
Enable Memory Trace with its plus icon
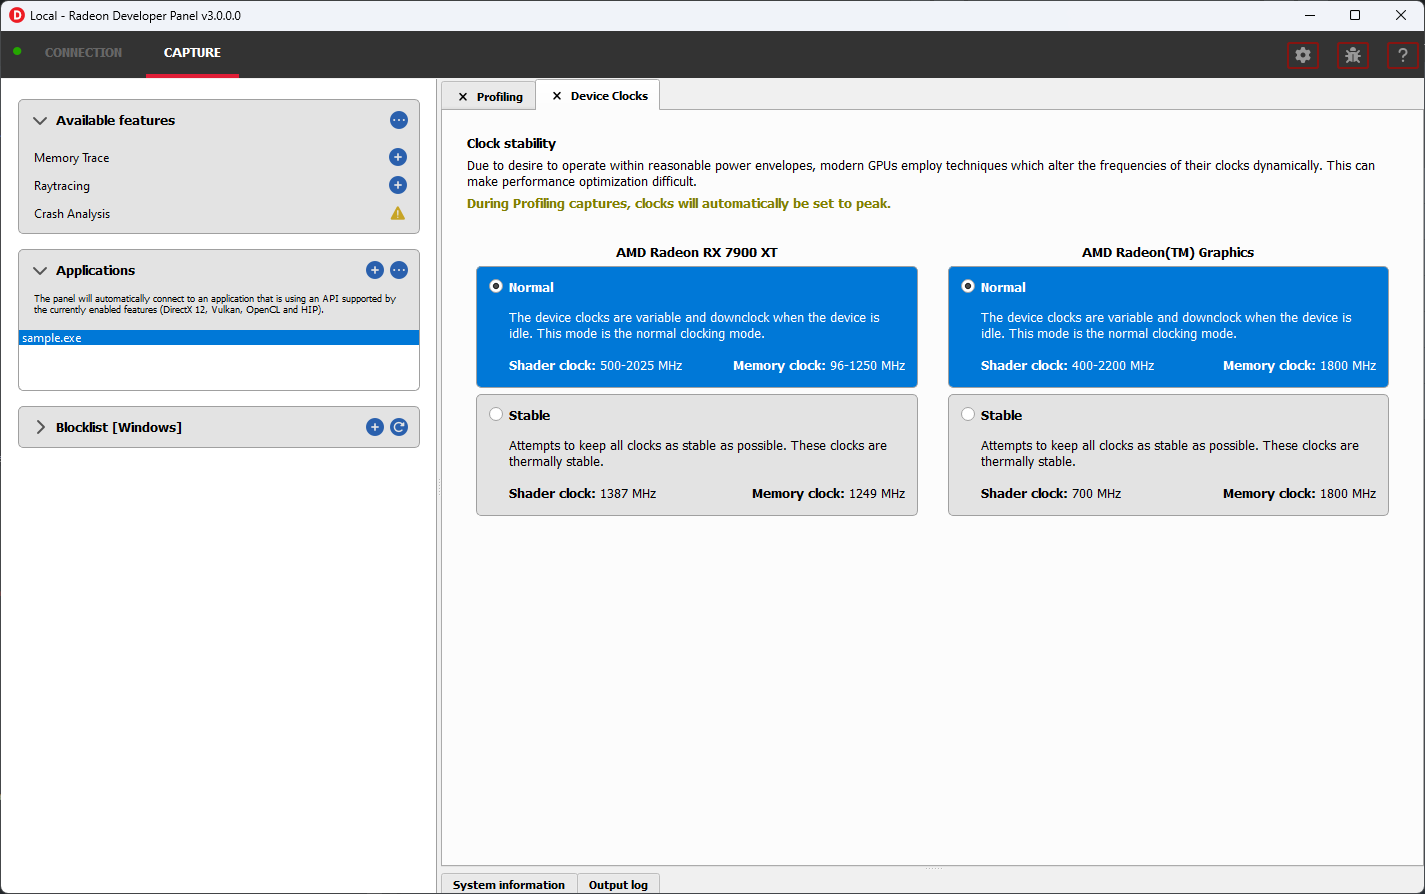coord(398,157)
